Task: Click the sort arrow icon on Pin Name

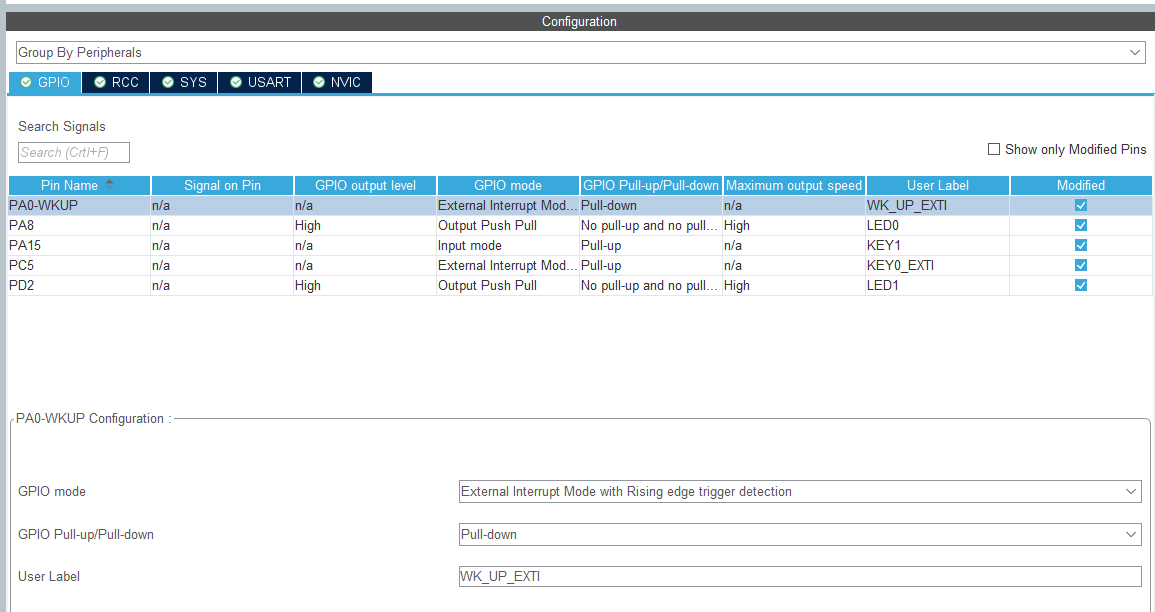Action: 109,183
